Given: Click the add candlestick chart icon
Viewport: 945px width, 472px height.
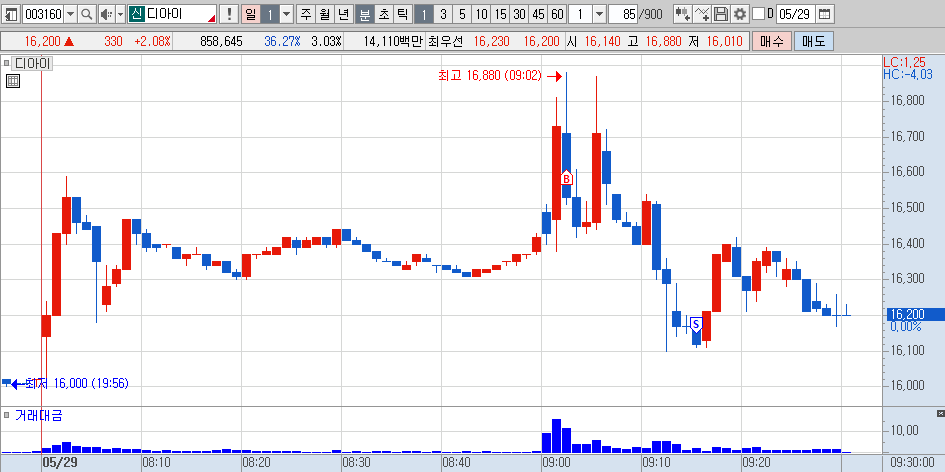Looking at the screenshot, I should (x=682, y=14).
